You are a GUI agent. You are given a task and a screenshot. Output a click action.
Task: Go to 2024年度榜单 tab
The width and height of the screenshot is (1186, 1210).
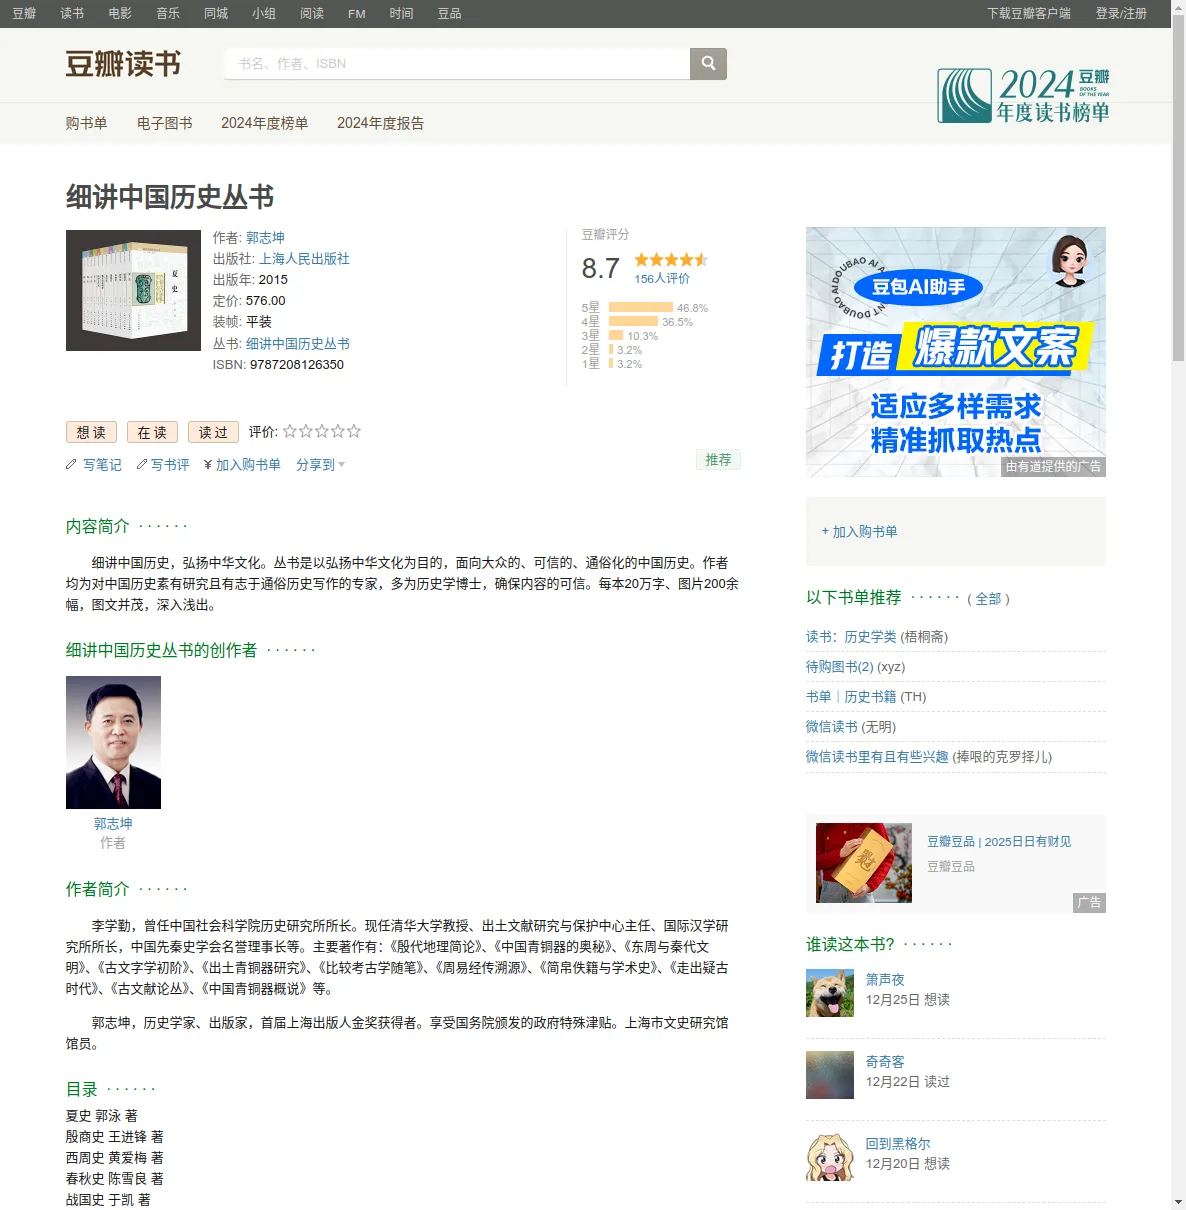(264, 123)
